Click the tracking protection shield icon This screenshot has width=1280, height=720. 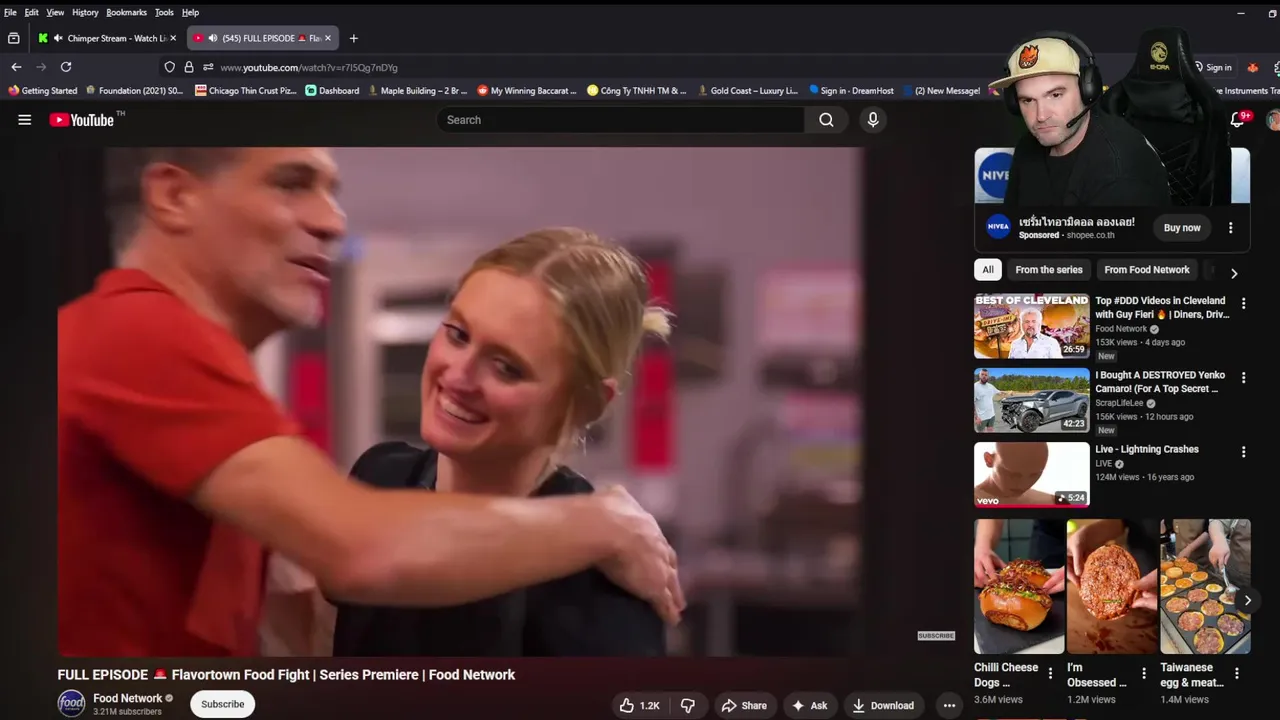170,67
